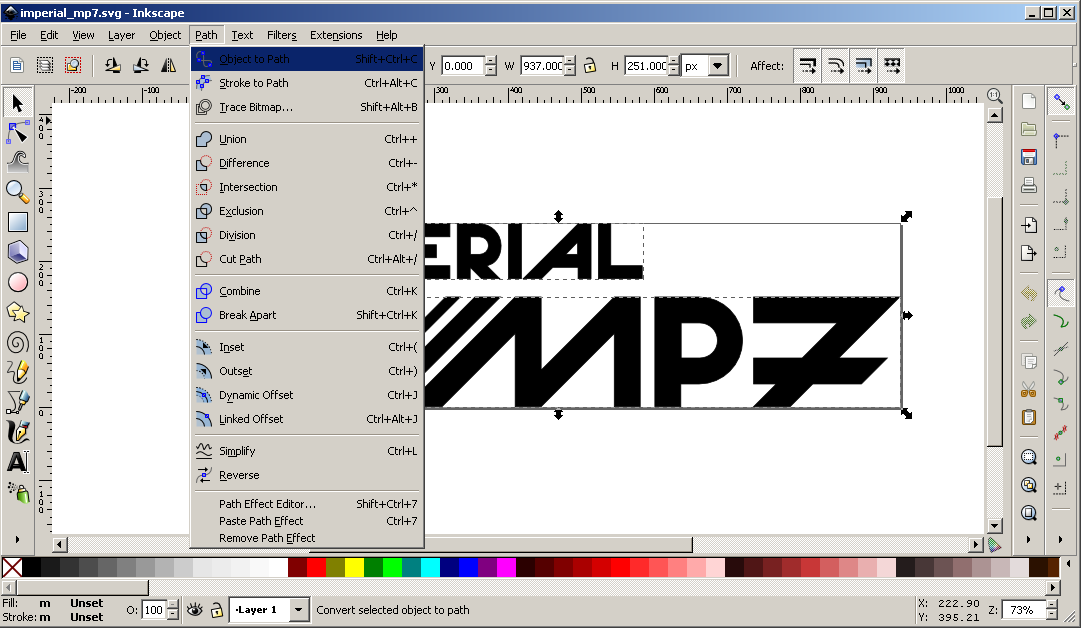Click the Print document icon
This screenshot has height=628, width=1081.
pos(1028,186)
